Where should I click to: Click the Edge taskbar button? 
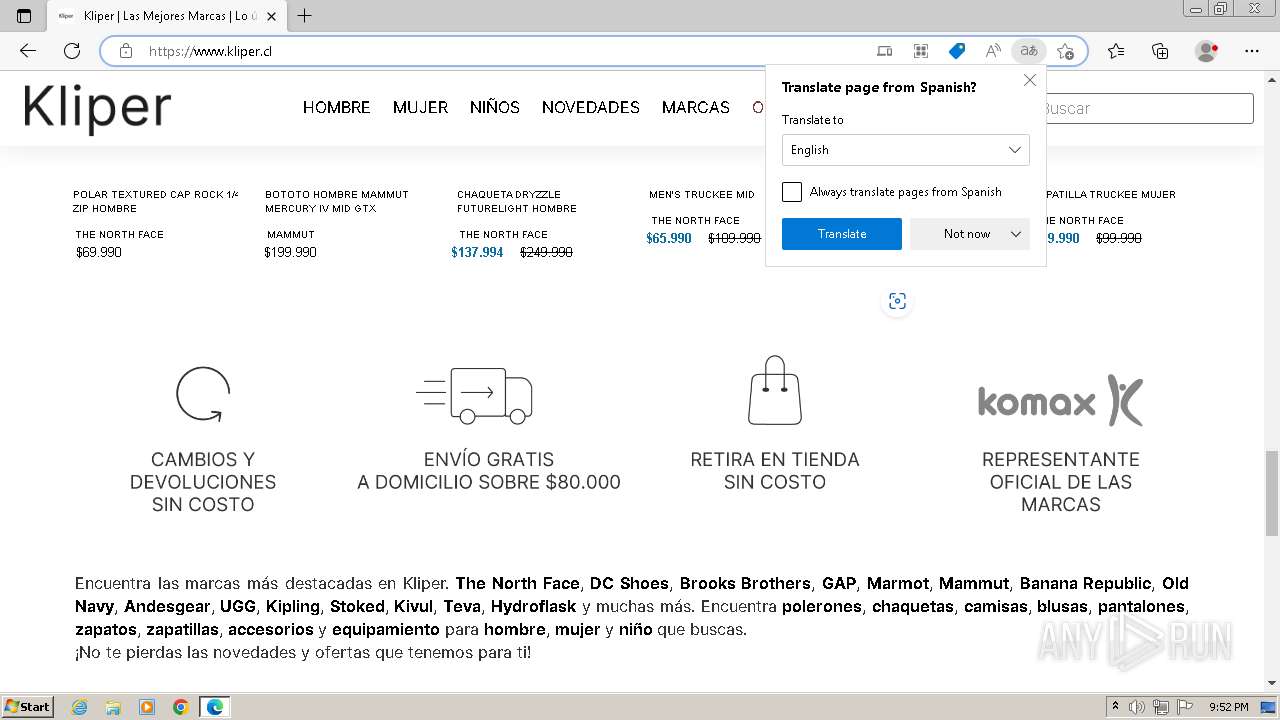pos(215,707)
